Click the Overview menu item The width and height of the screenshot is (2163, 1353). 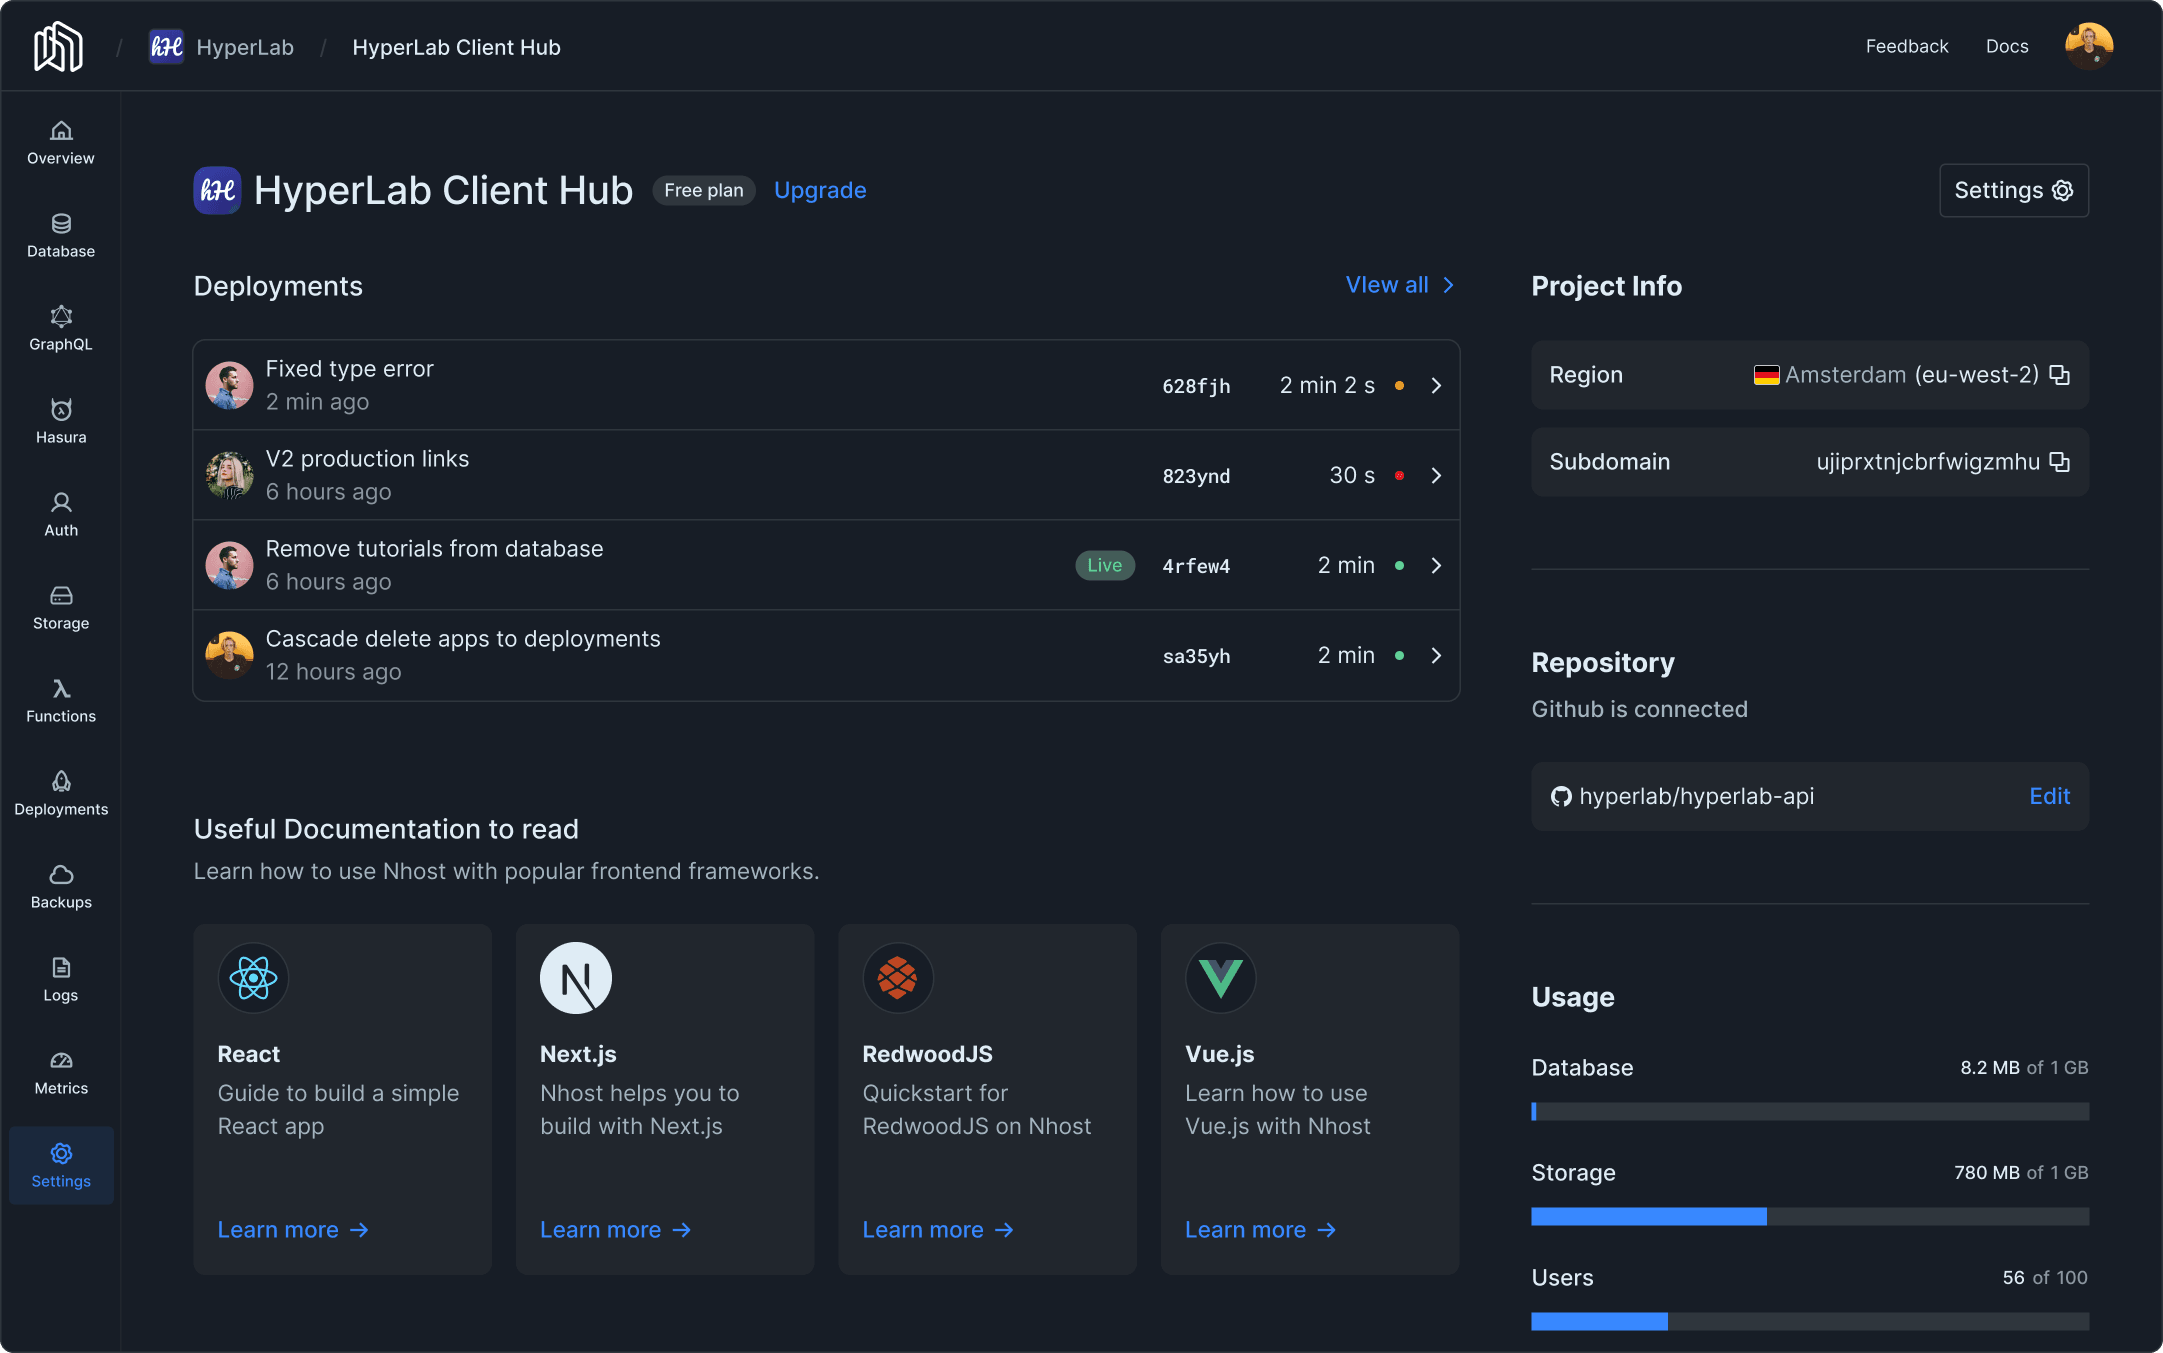(61, 142)
